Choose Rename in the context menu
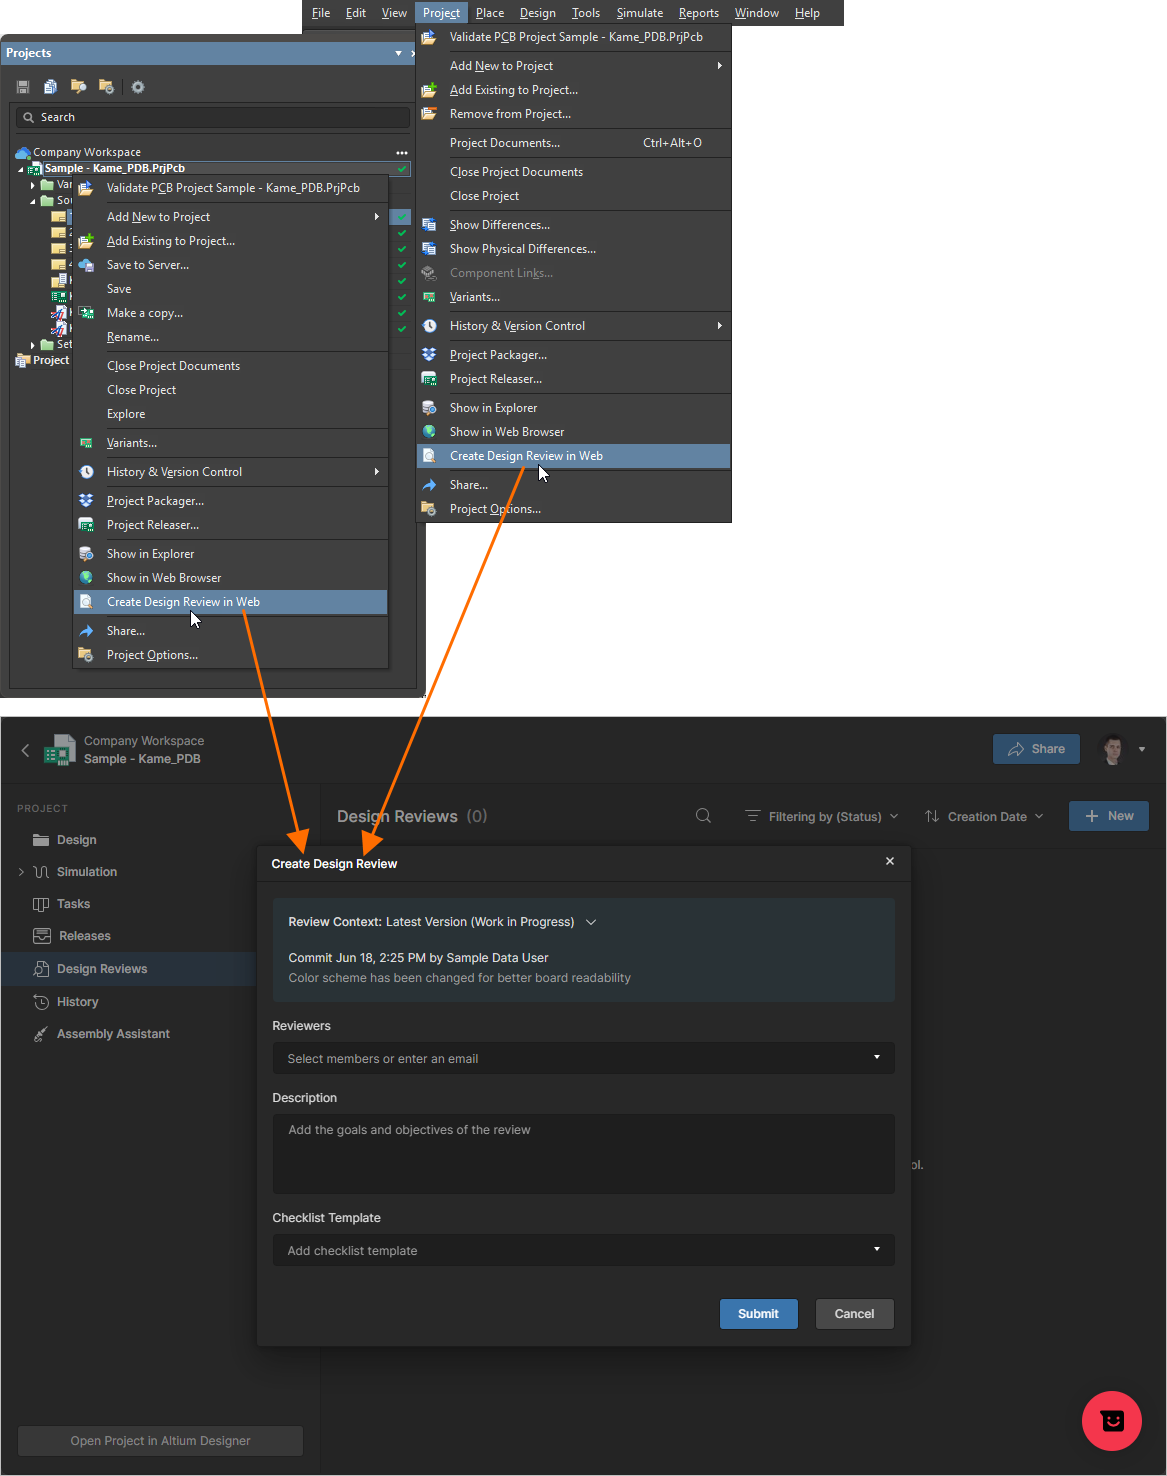The height and width of the screenshot is (1476, 1167). pos(231,337)
